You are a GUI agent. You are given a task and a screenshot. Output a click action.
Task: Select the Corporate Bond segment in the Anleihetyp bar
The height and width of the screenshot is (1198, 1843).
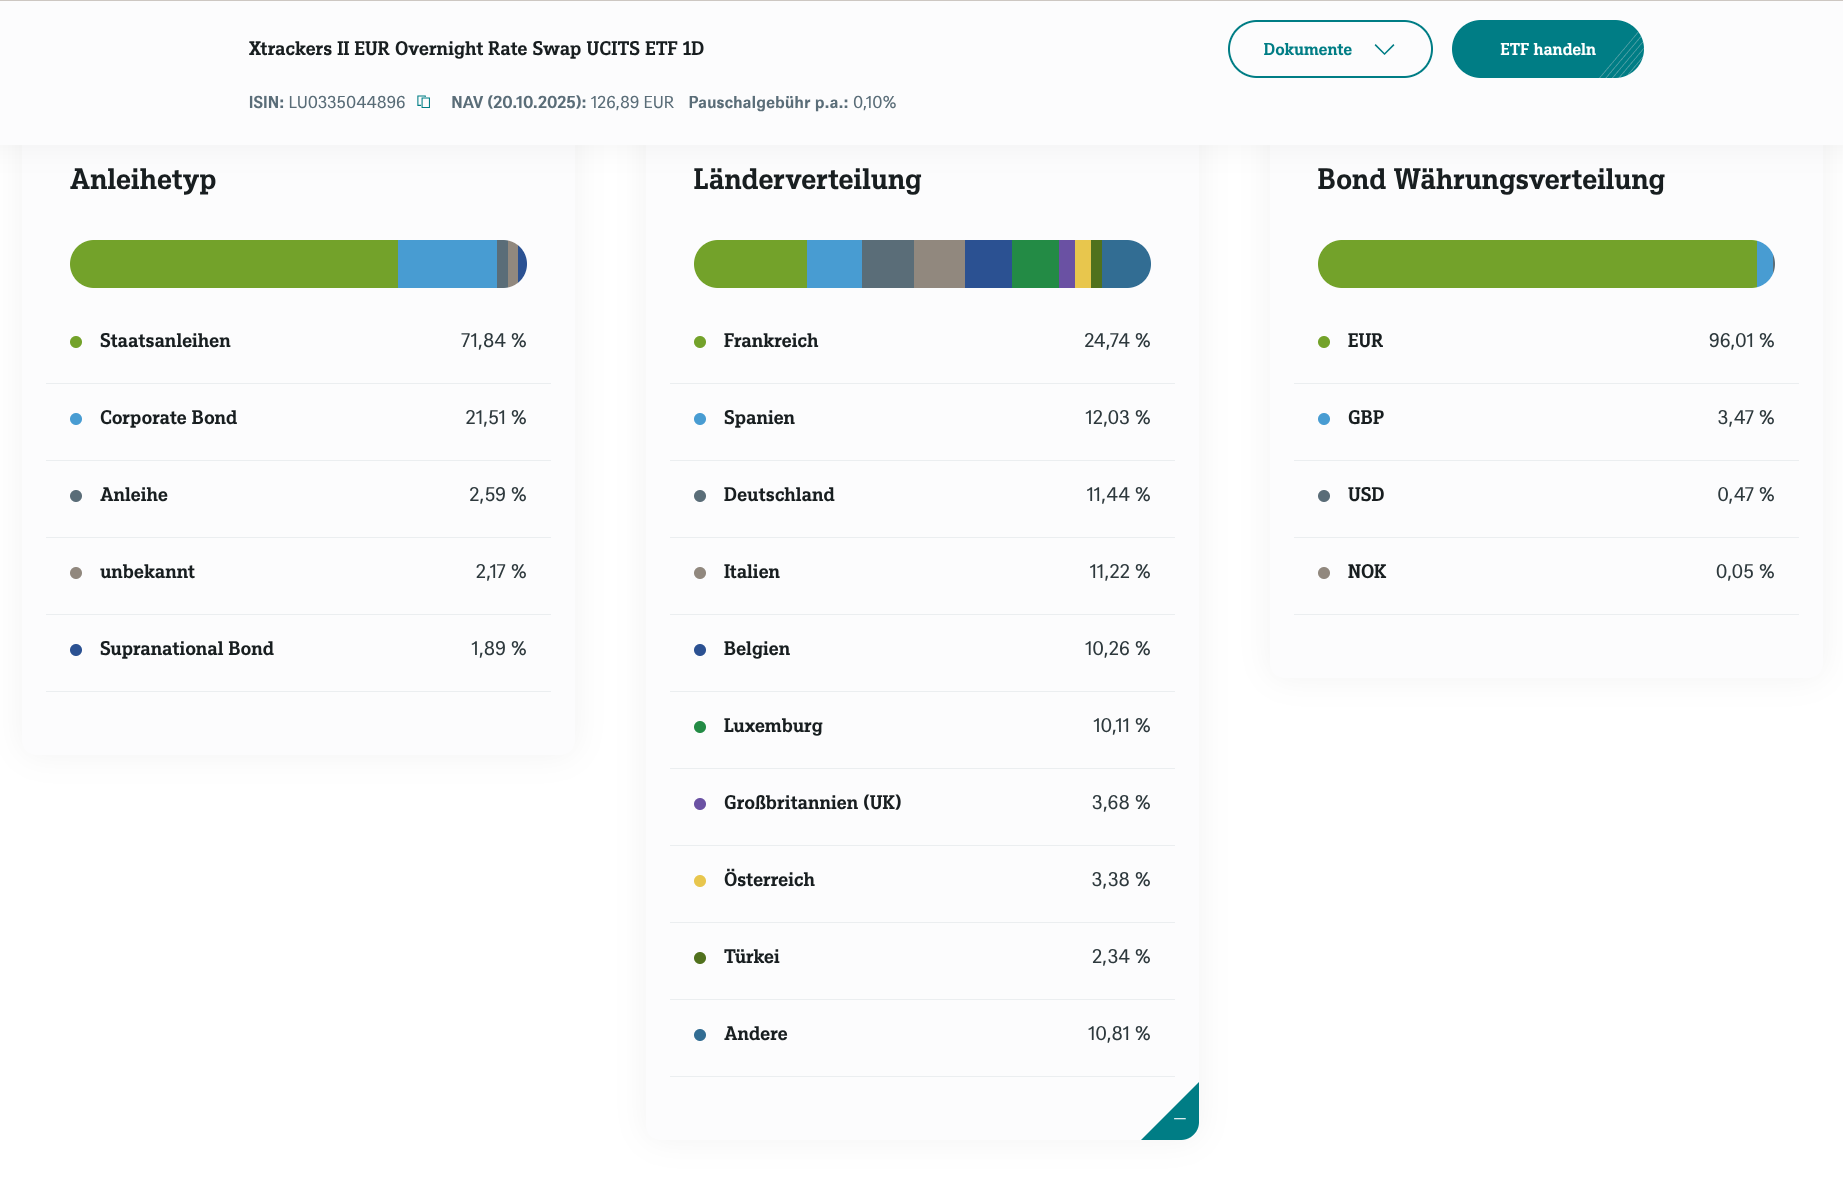447,264
